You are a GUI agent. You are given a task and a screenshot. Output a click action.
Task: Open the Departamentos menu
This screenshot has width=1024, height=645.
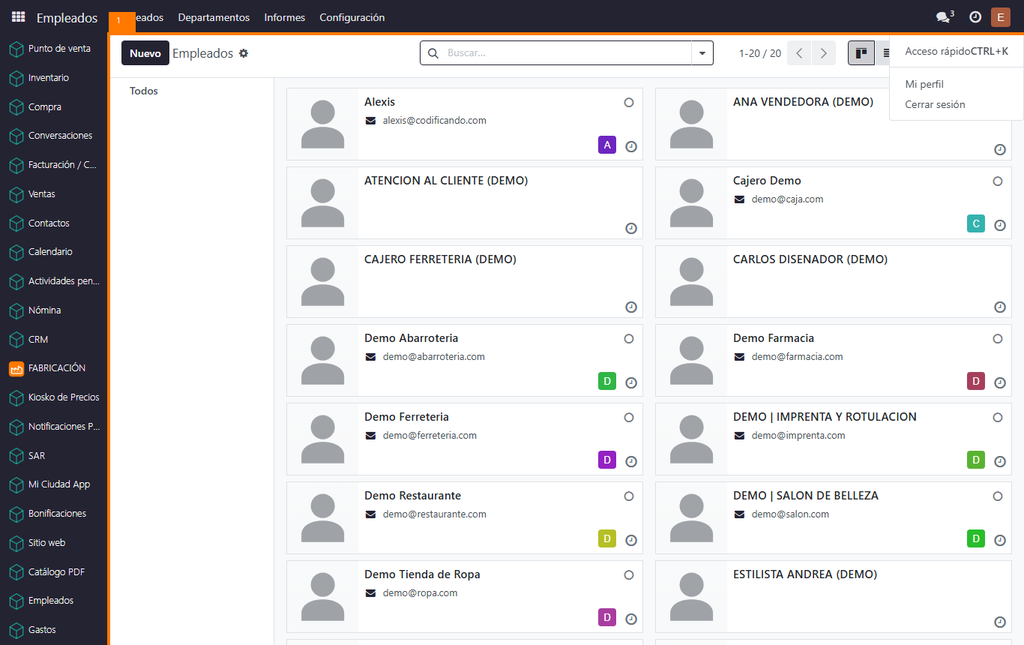(214, 18)
